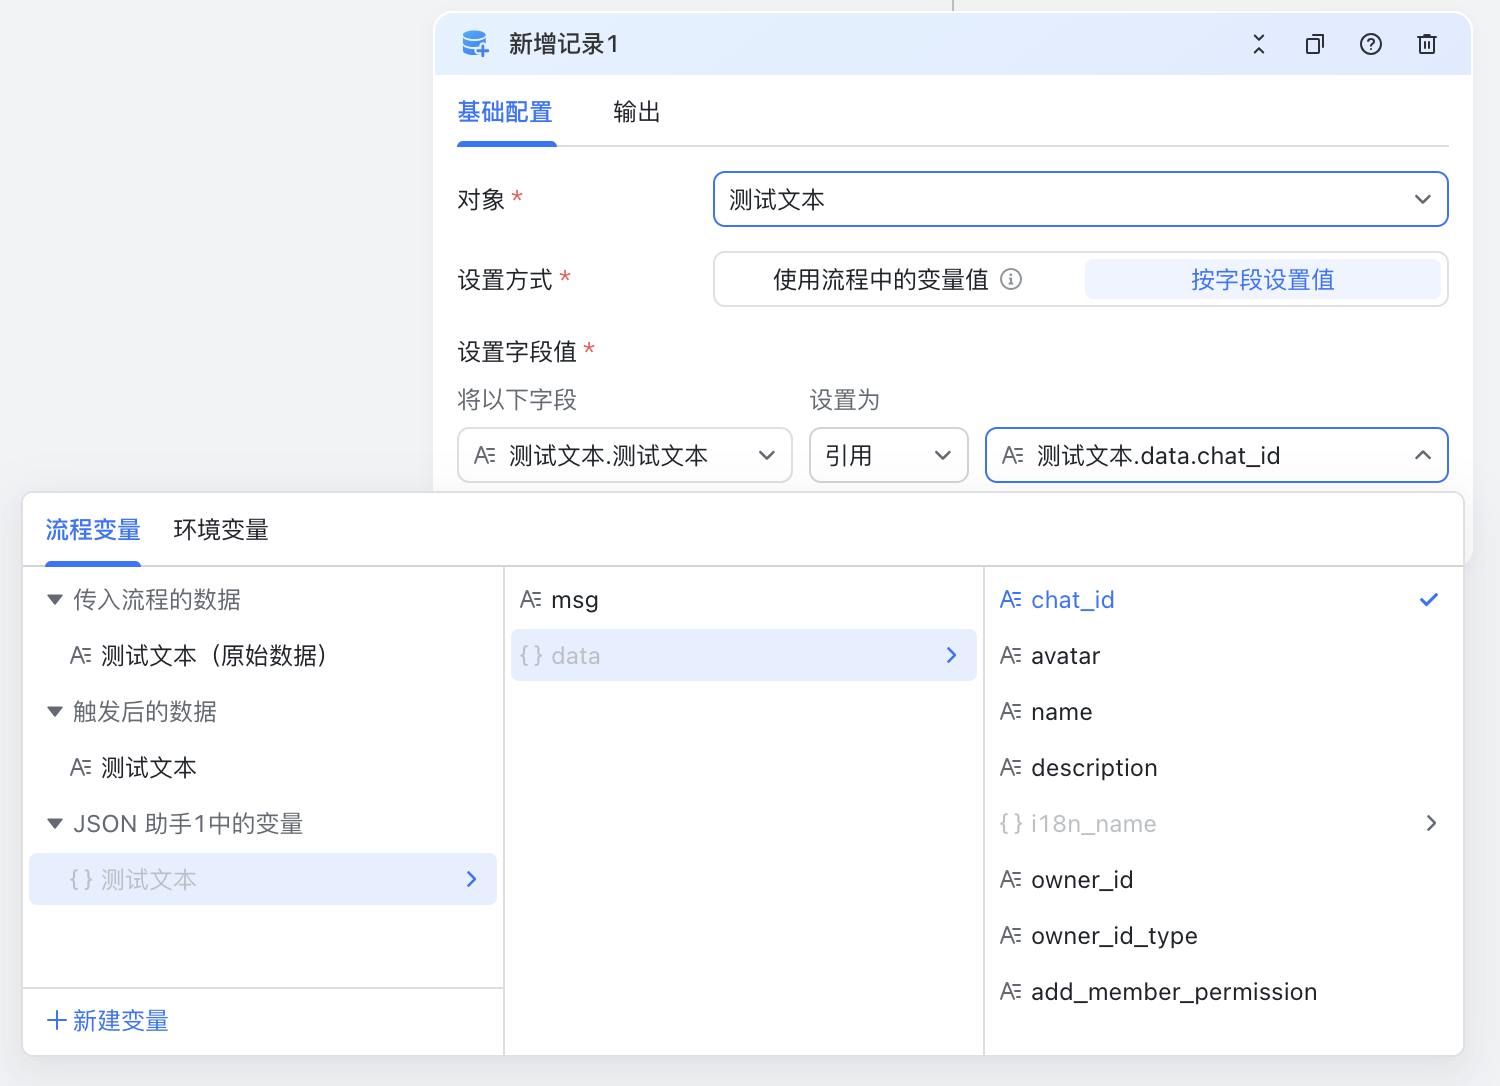
Task: Delete the 新增记录1 node via trash icon
Action: pyautogui.click(x=1426, y=44)
